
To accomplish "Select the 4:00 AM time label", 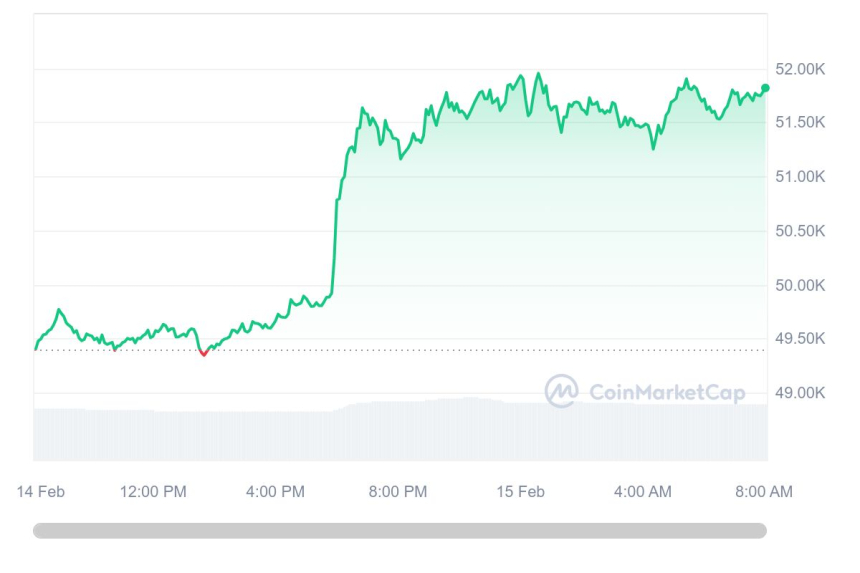I will 642,491.
